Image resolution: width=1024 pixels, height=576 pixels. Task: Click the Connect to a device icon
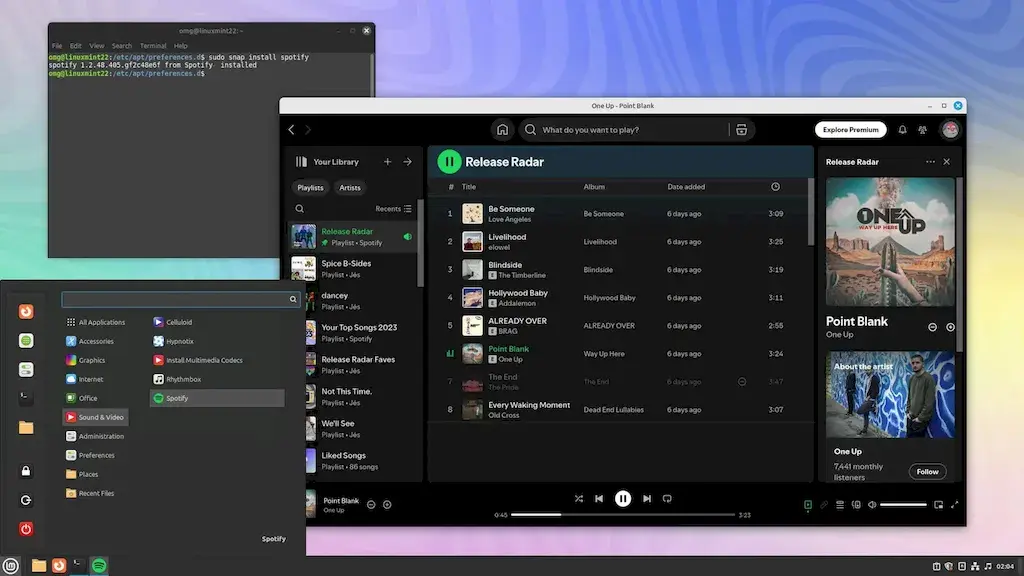(x=856, y=504)
